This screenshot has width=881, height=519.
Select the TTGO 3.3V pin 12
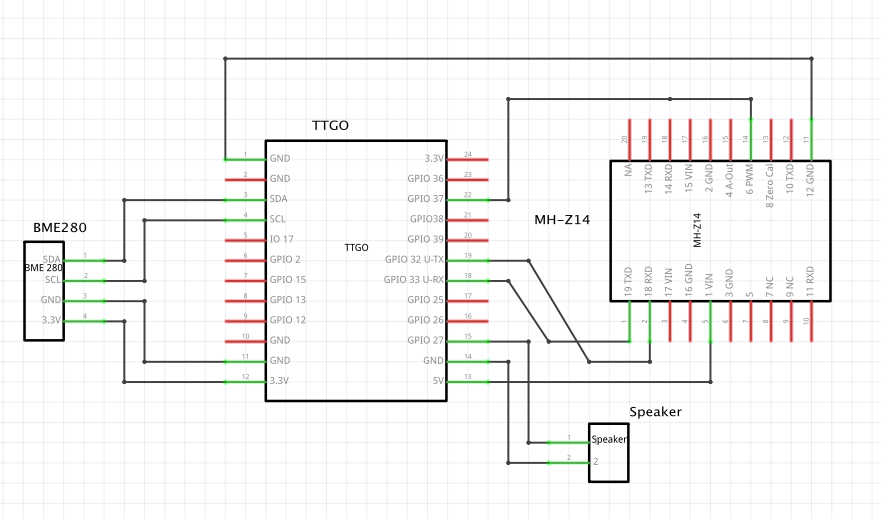point(244,381)
